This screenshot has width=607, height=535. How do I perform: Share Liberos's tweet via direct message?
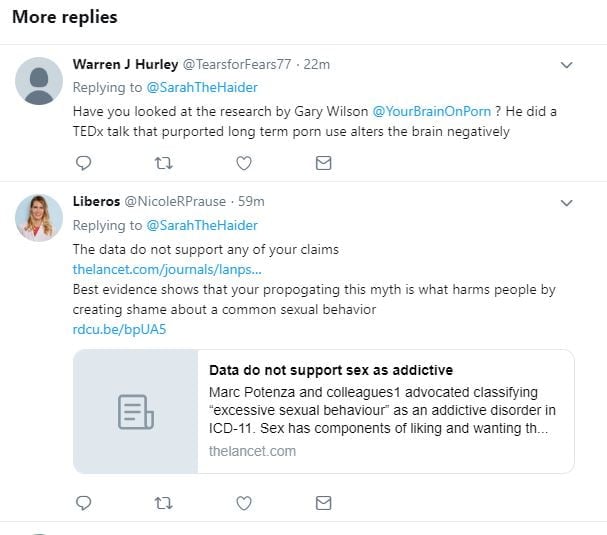323,502
